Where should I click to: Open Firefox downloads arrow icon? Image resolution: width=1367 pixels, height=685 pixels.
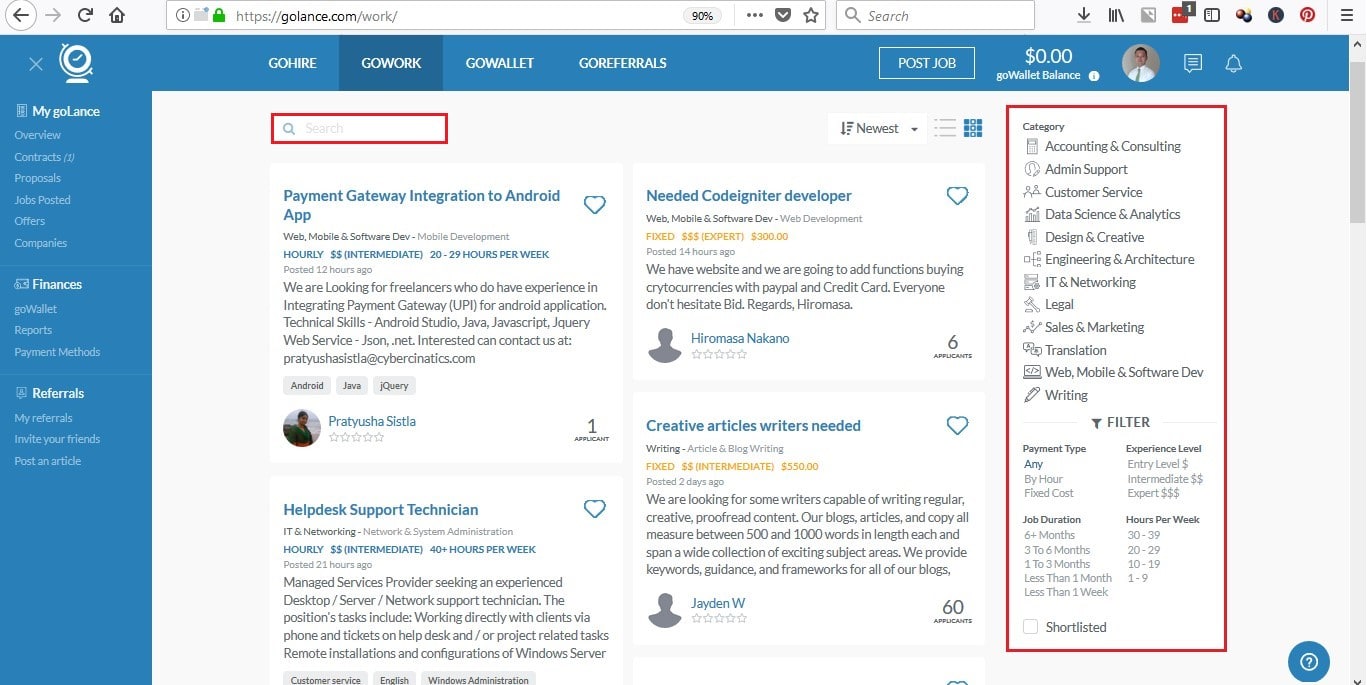click(x=1083, y=15)
